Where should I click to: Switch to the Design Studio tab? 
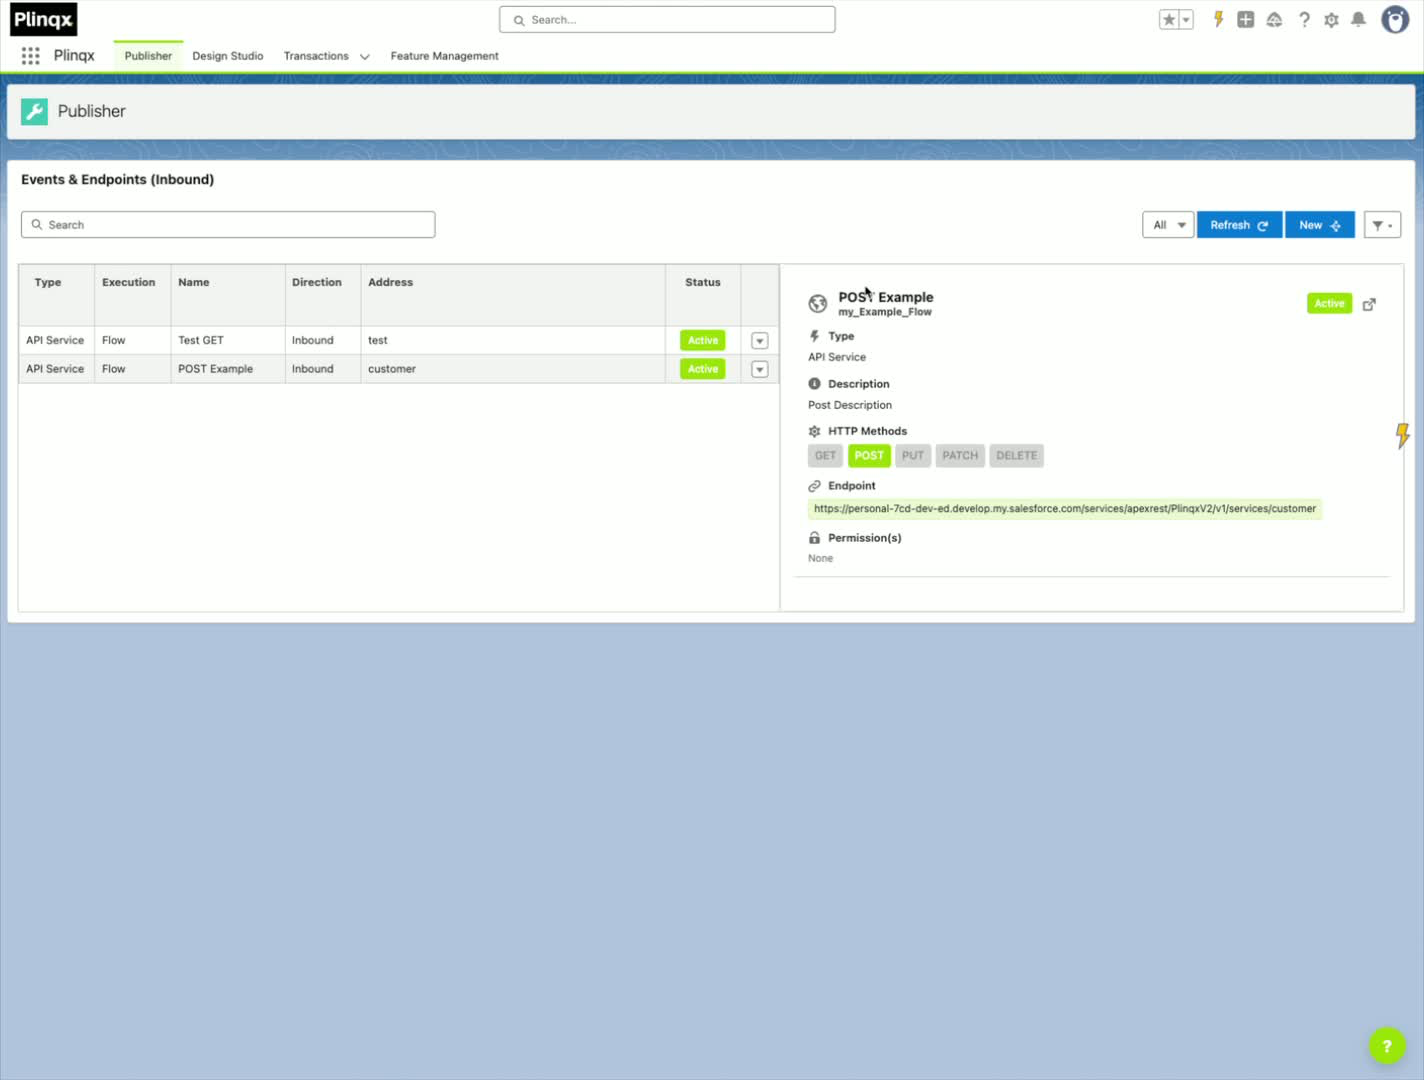click(228, 56)
